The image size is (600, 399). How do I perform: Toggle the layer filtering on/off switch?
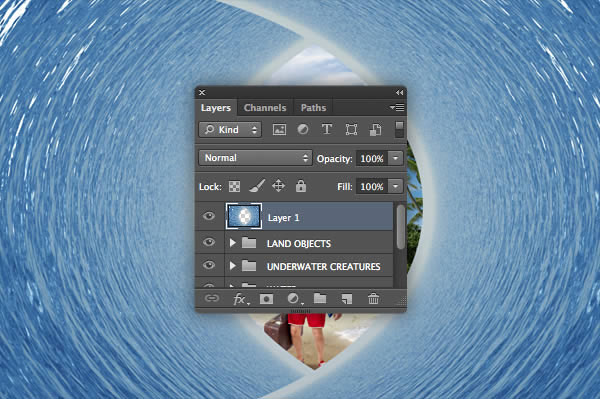point(399,129)
